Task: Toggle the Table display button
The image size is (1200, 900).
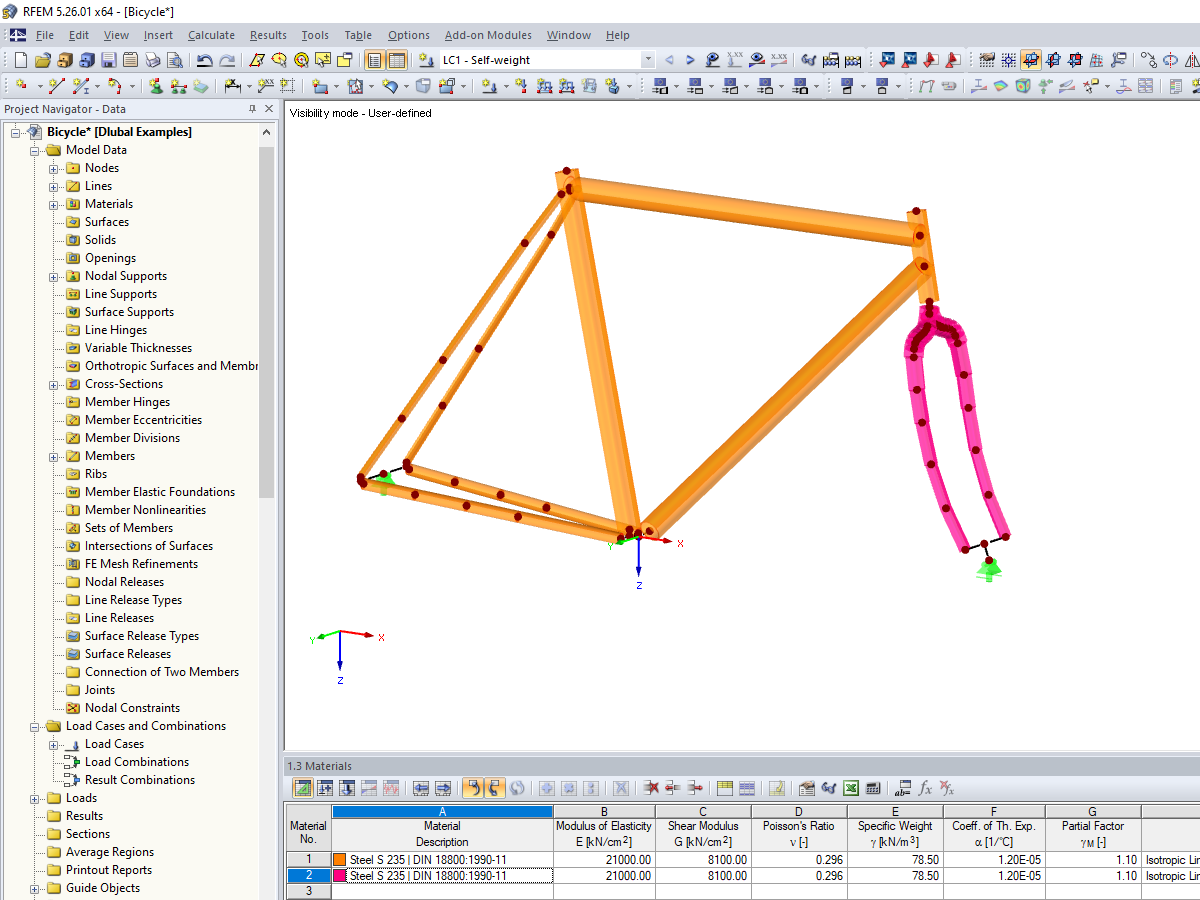Action: tap(396, 60)
